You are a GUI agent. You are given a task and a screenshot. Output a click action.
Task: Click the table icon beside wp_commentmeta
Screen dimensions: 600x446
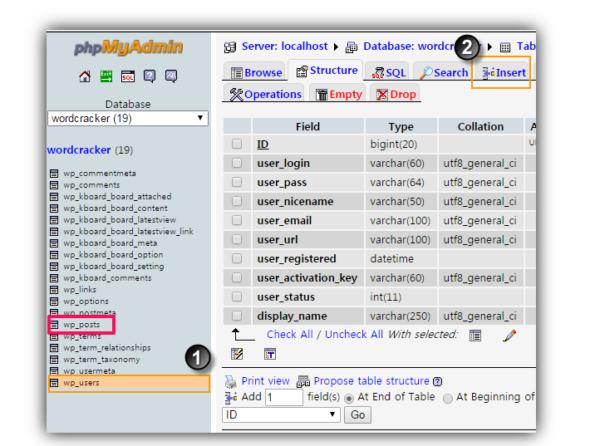pyautogui.click(x=54, y=174)
